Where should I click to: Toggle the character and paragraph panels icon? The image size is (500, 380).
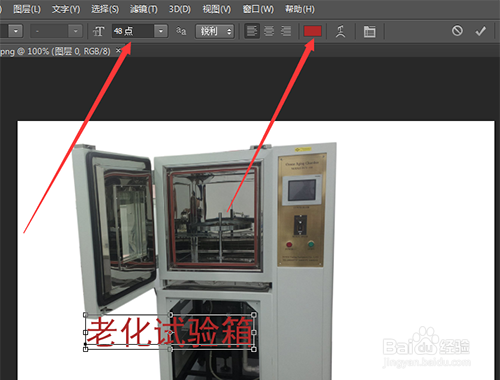click(x=369, y=31)
